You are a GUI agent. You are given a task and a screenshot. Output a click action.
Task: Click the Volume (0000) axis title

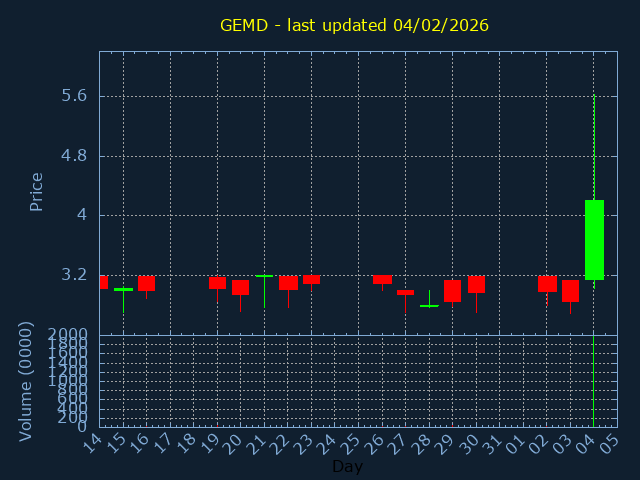tap(27, 381)
